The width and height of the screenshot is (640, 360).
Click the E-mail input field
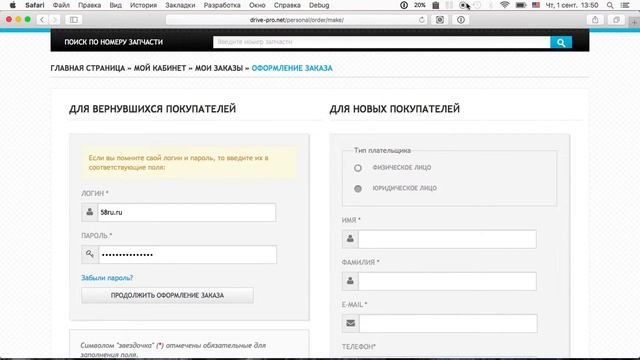pos(448,323)
